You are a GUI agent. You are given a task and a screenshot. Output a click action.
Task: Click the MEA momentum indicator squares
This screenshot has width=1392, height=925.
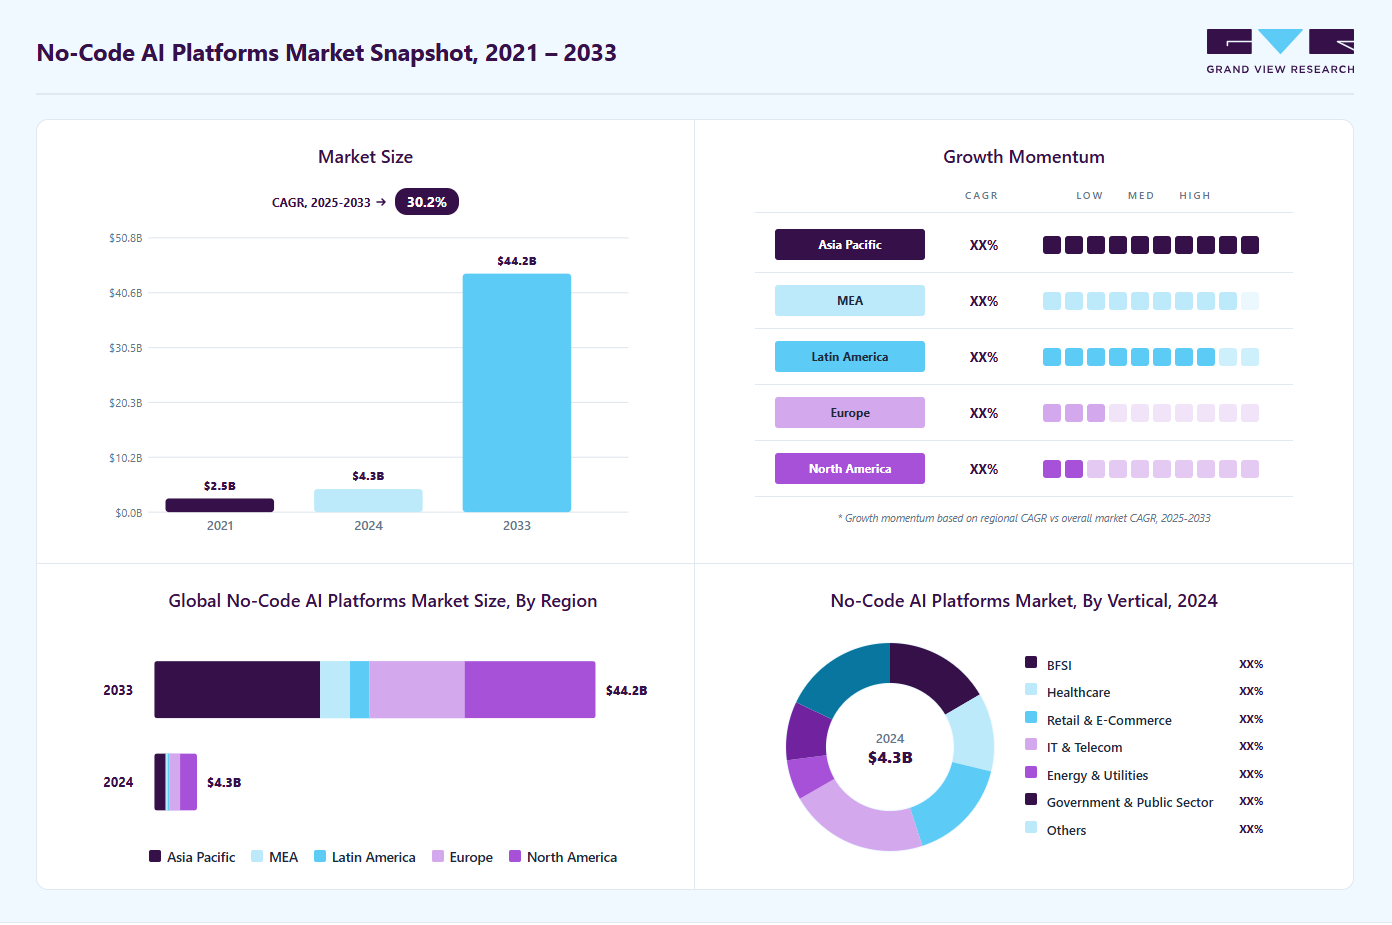1151,301
